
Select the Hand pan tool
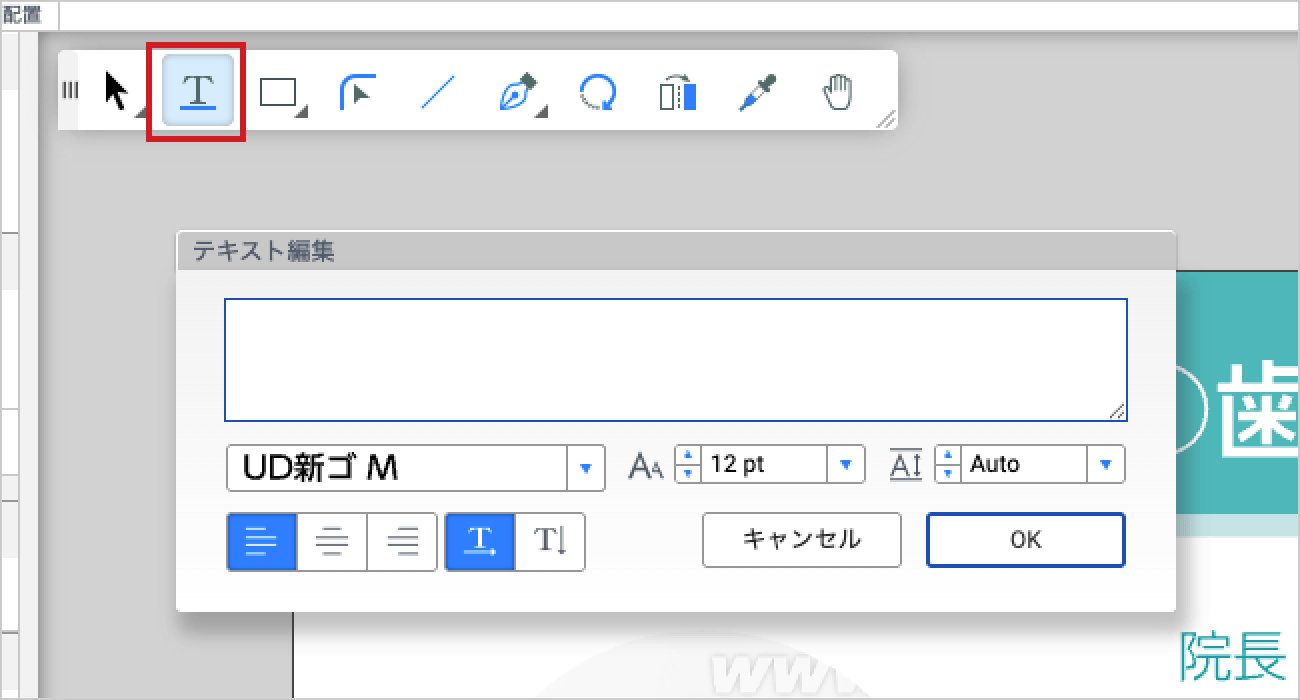(x=838, y=92)
